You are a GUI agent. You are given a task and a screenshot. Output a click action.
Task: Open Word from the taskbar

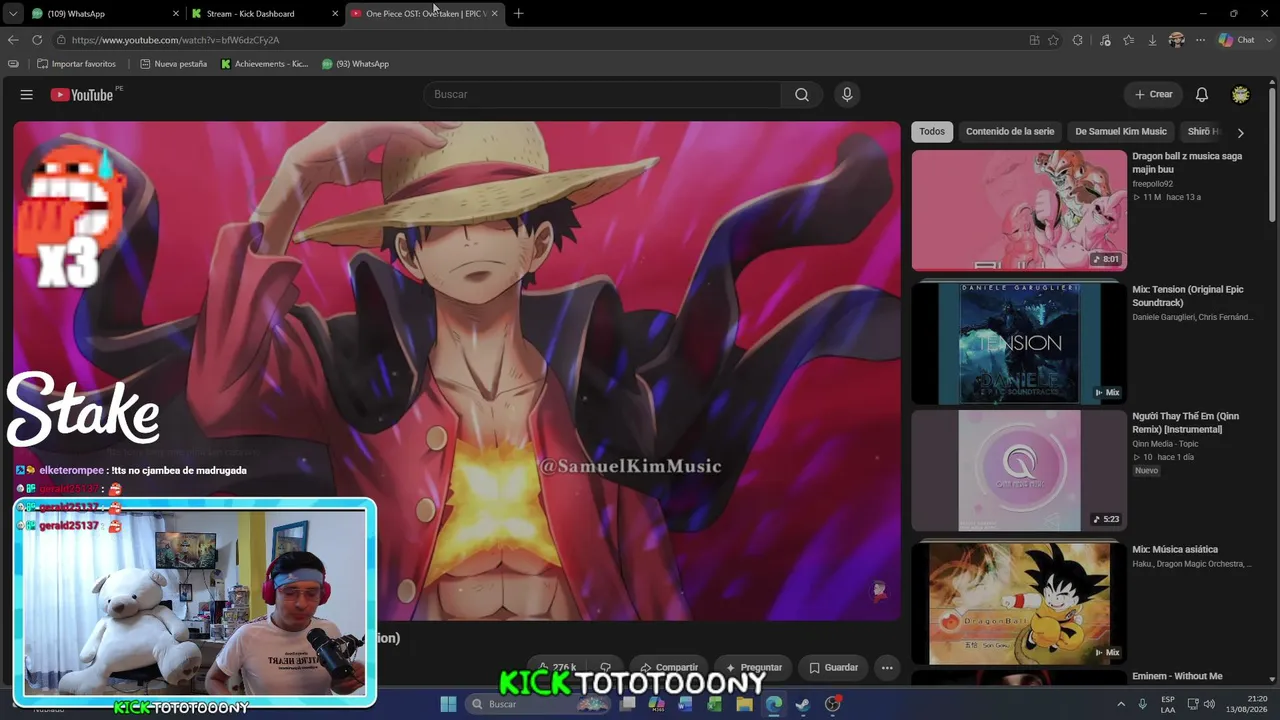coord(685,704)
